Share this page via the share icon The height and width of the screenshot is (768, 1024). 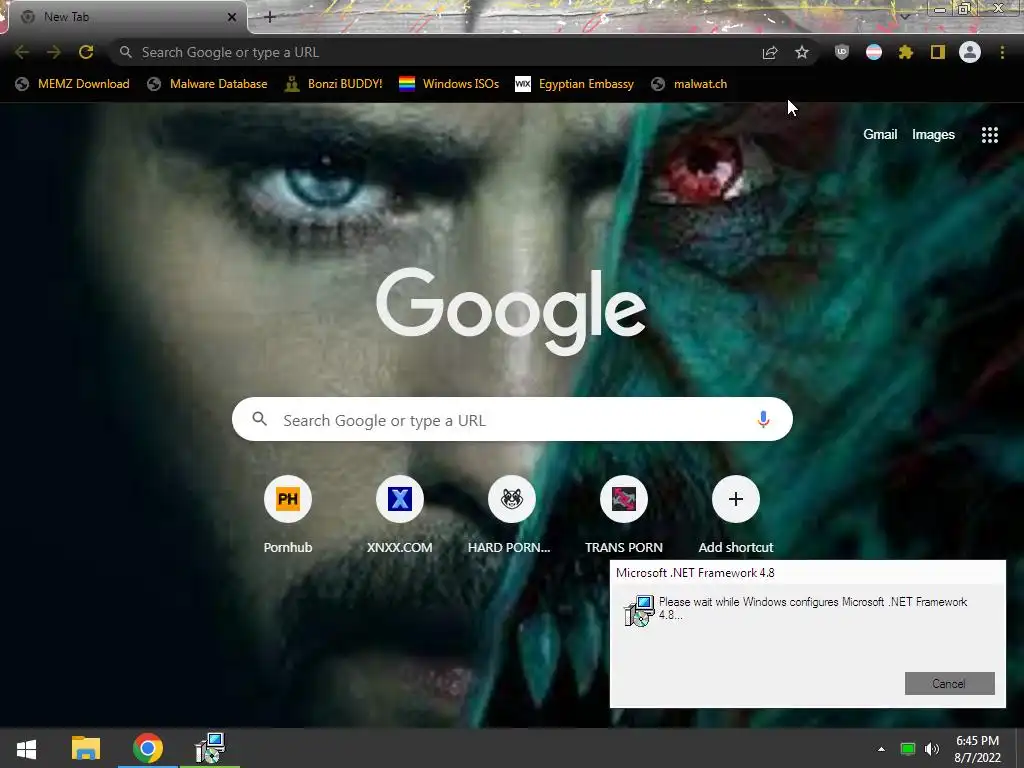click(770, 52)
